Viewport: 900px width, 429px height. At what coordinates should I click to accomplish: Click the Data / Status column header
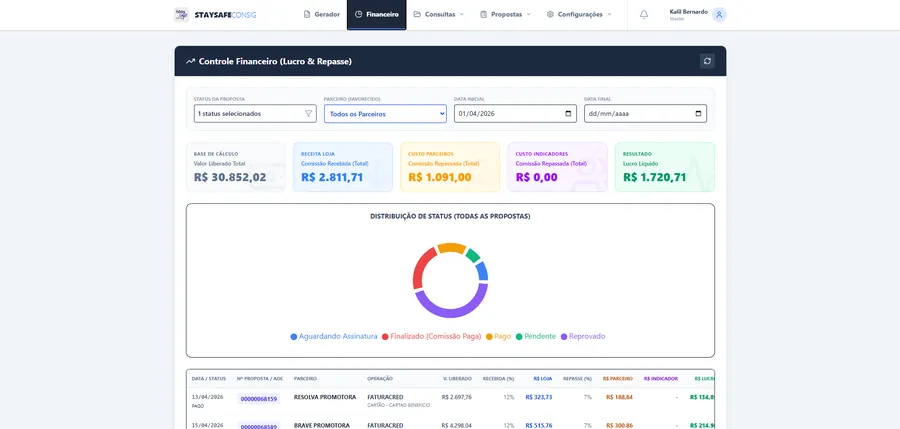(x=209, y=378)
